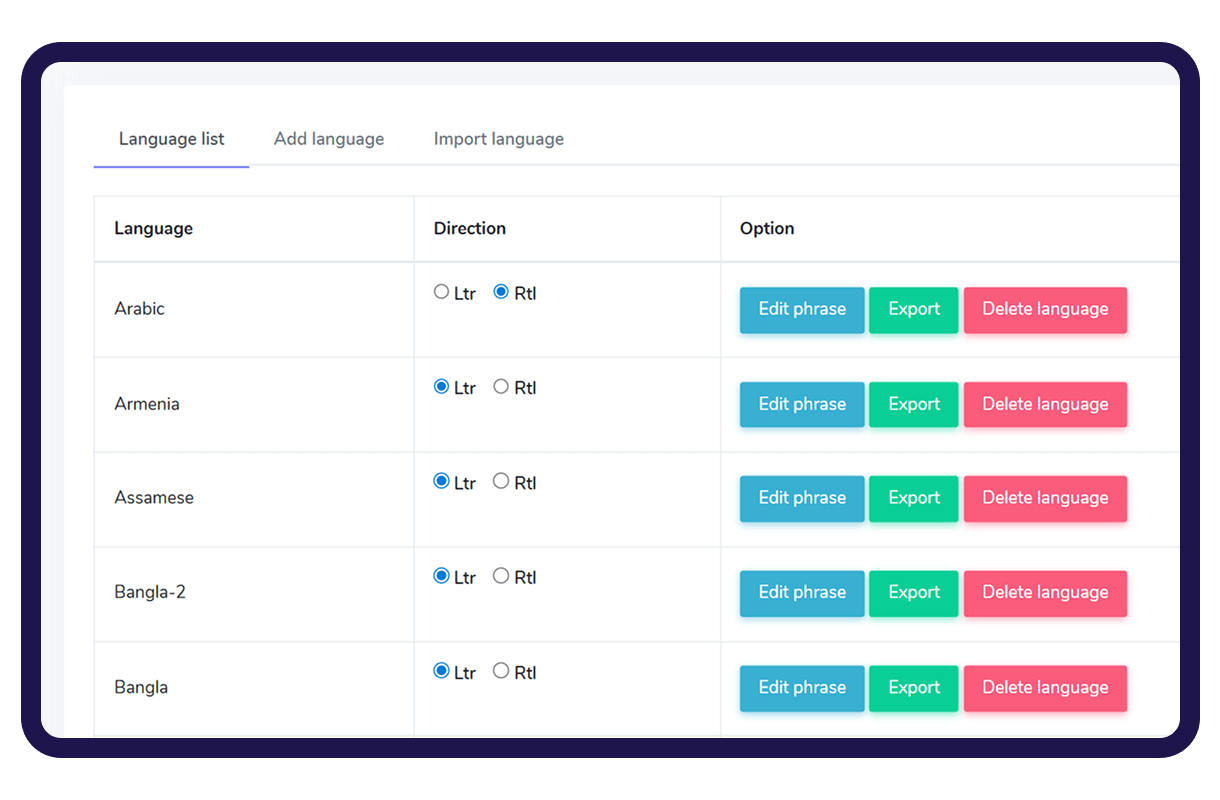Choose Rtl direction for Bangla
Viewport: 1220px width, 800px height.
501,671
